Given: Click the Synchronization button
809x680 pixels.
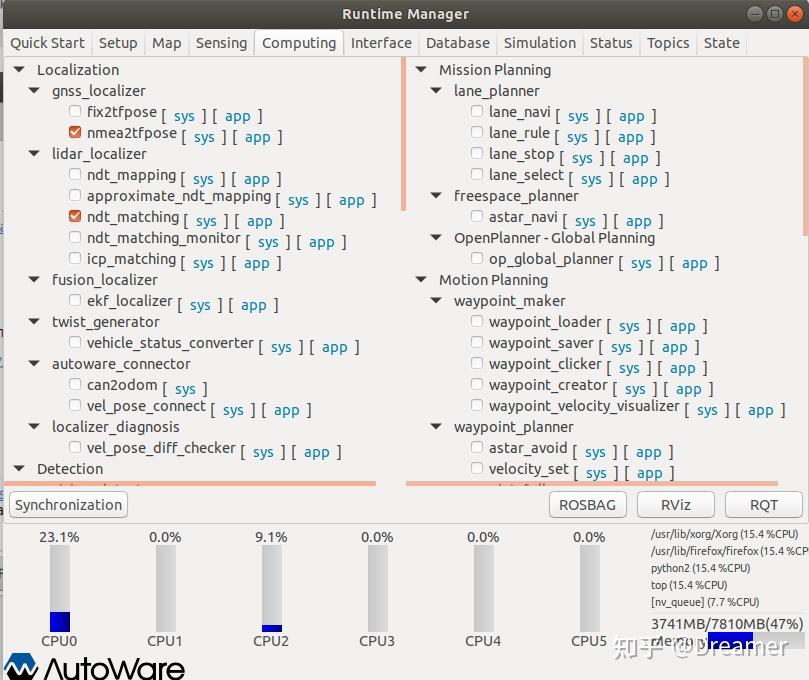Looking at the screenshot, I should click(68, 504).
